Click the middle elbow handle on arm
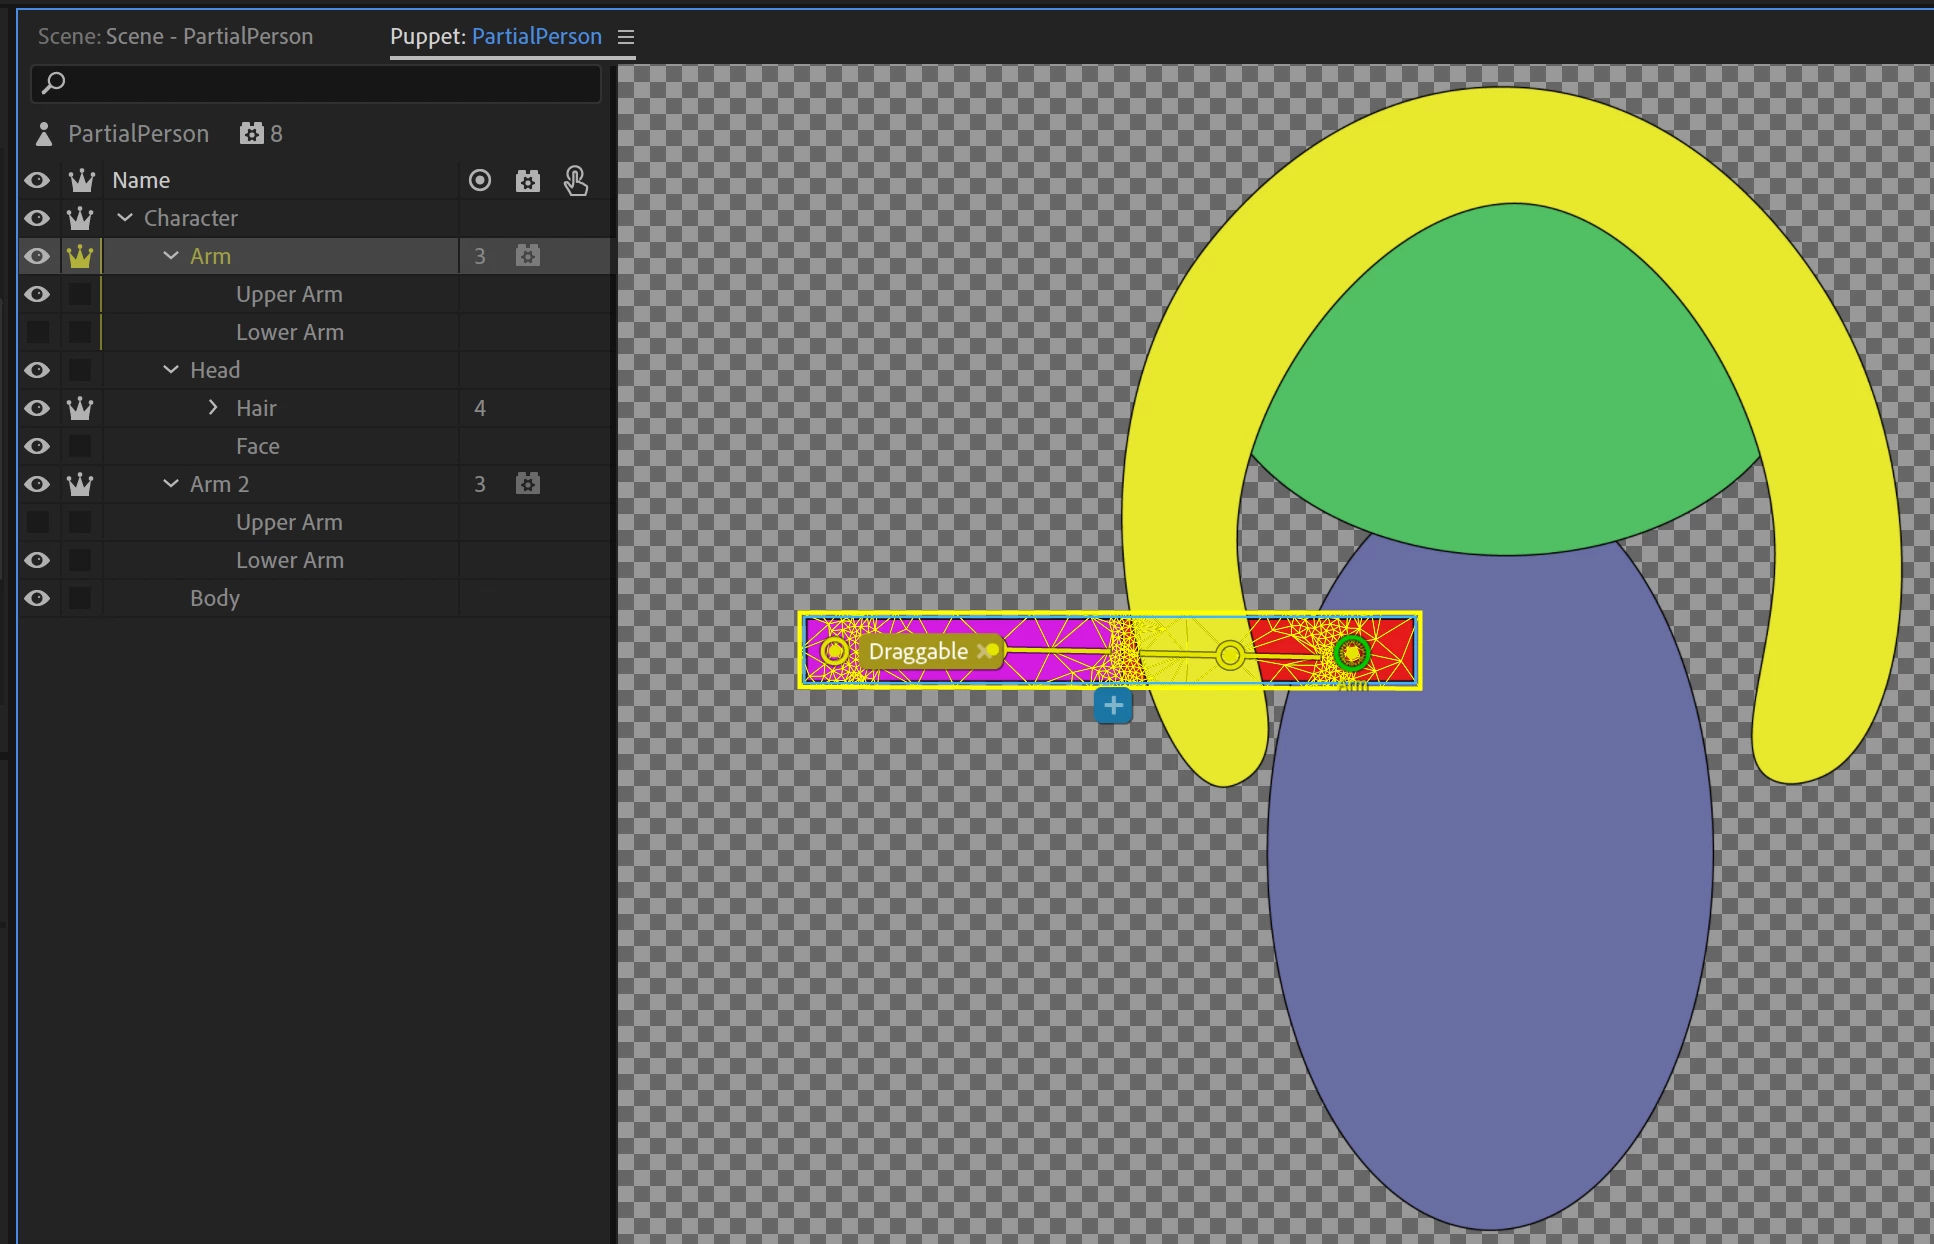1934x1244 pixels. tap(1230, 655)
